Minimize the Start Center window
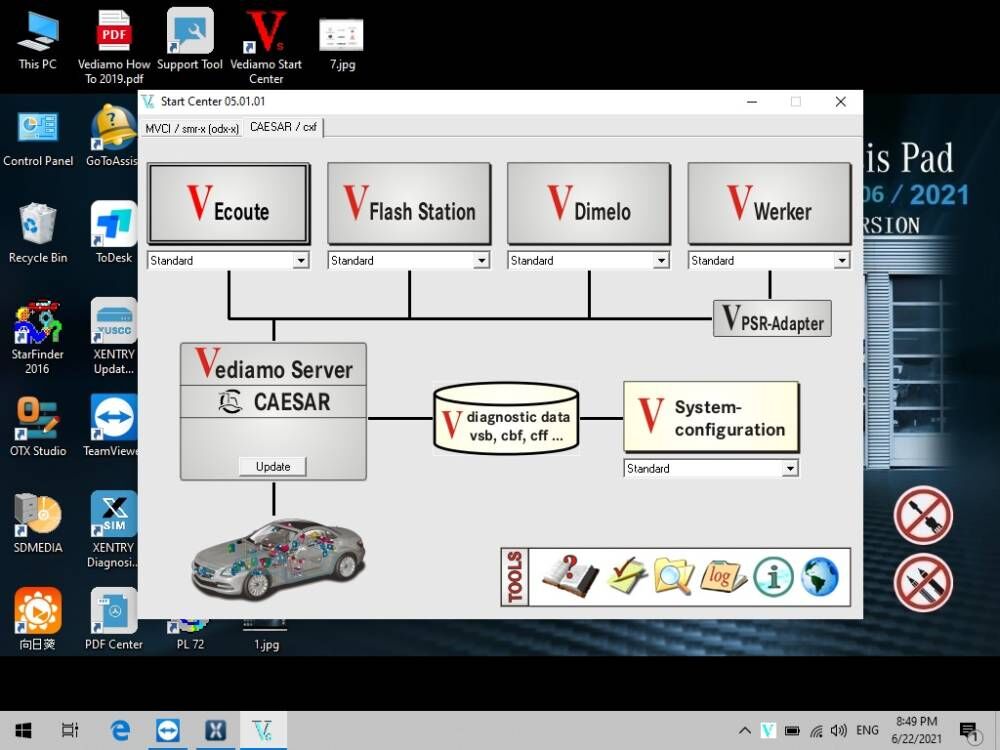Image resolution: width=1000 pixels, height=750 pixels. pos(752,102)
